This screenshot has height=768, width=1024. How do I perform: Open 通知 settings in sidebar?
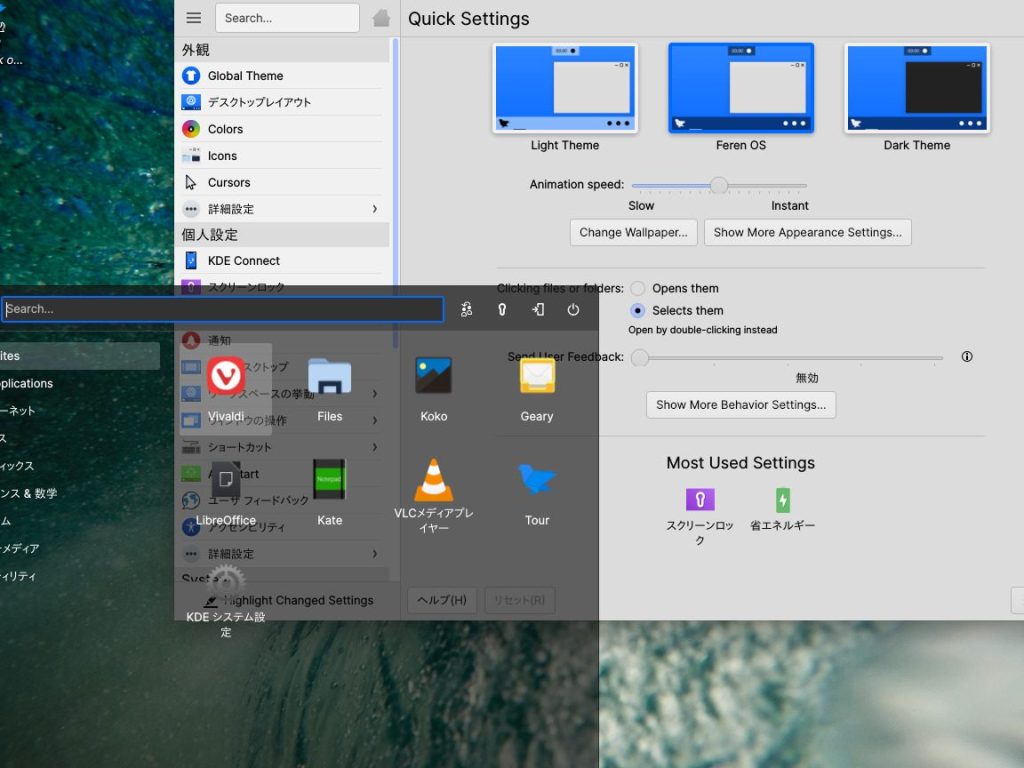tap(282, 340)
